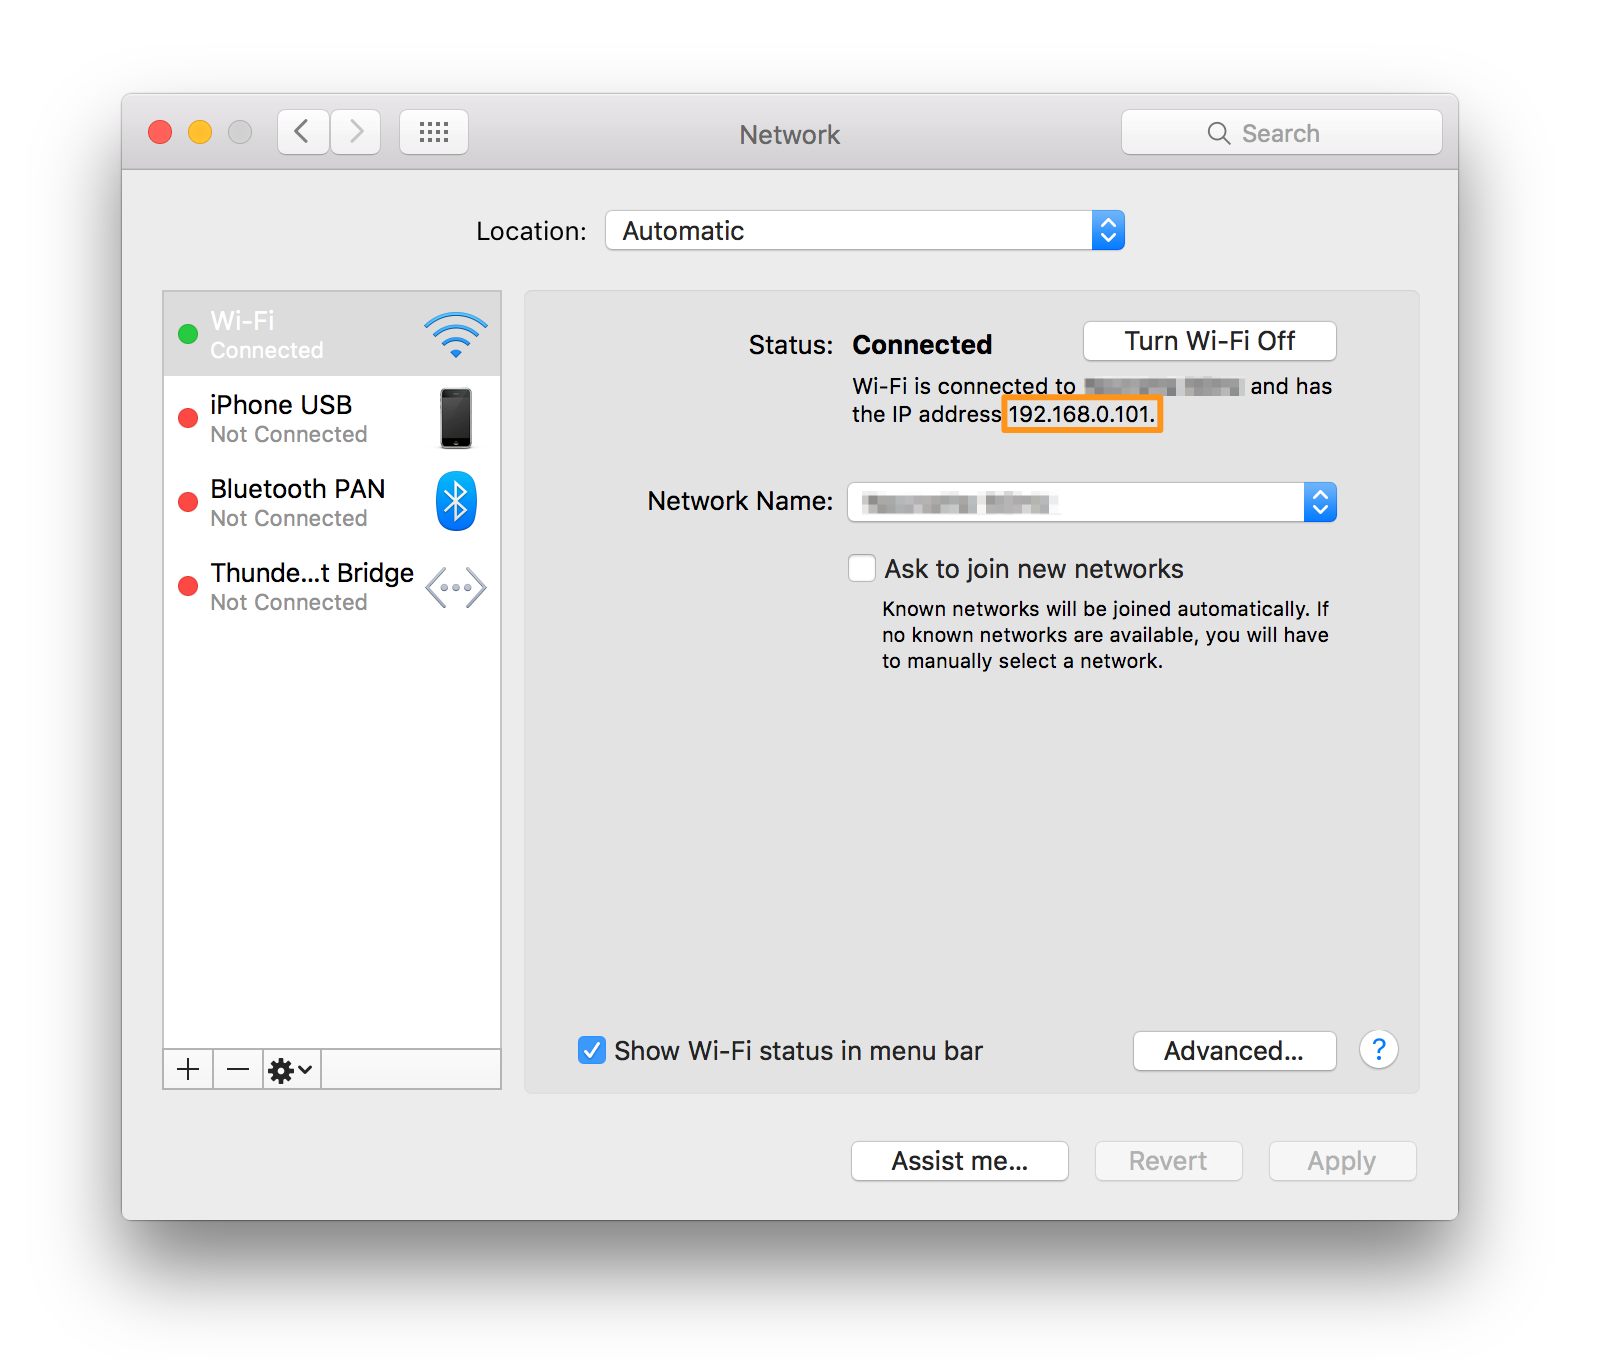The height and width of the screenshot is (1360, 1610).
Task: Click Assist me button
Action: click(x=960, y=1161)
